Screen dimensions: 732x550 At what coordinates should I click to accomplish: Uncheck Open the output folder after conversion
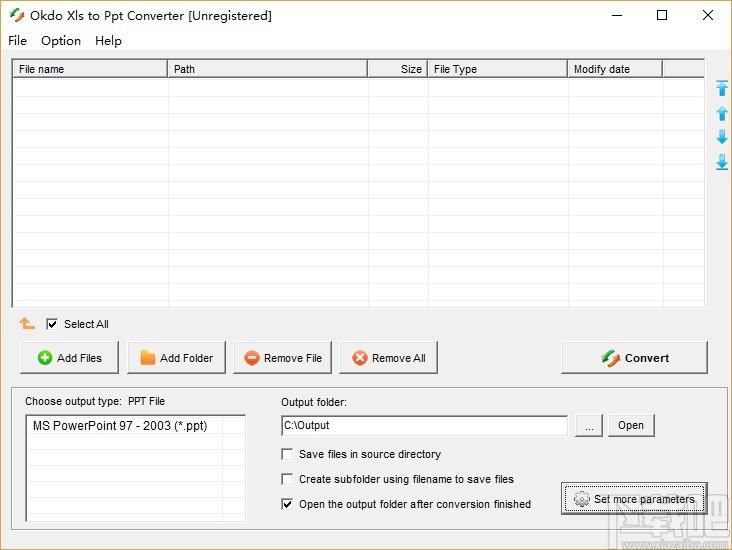tap(287, 504)
